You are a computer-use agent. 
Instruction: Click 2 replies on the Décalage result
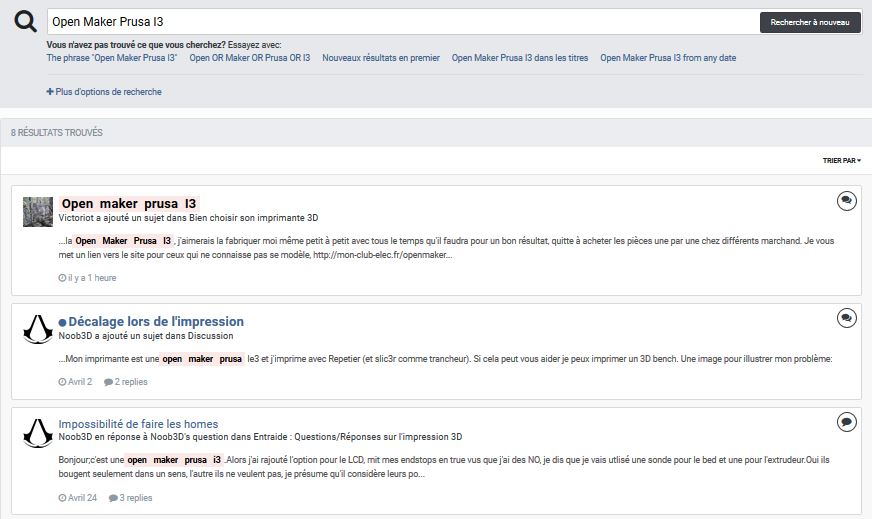click(x=126, y=382)
